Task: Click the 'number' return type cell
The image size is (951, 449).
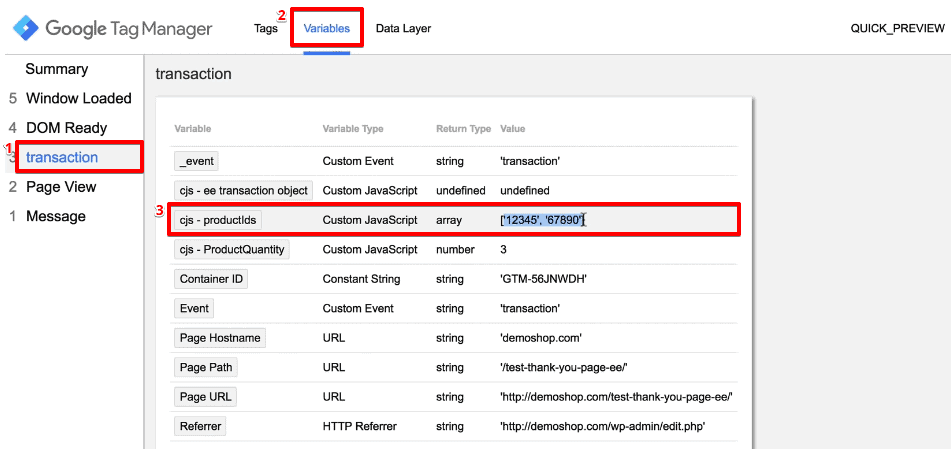Action: pos(455,249)
